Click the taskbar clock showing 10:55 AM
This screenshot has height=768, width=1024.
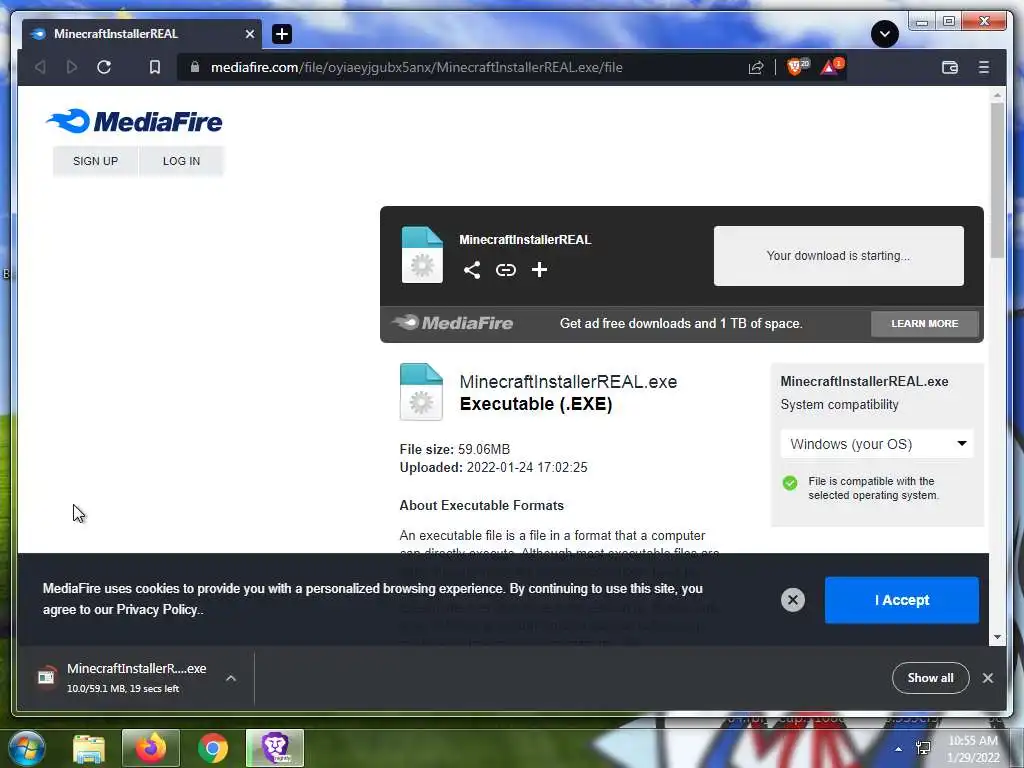[x=972, y=748]
